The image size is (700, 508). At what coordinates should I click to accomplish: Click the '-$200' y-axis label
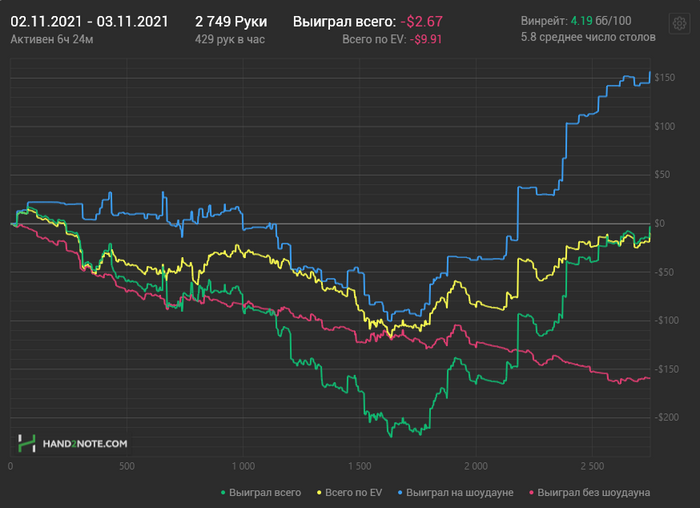point(667,417)
